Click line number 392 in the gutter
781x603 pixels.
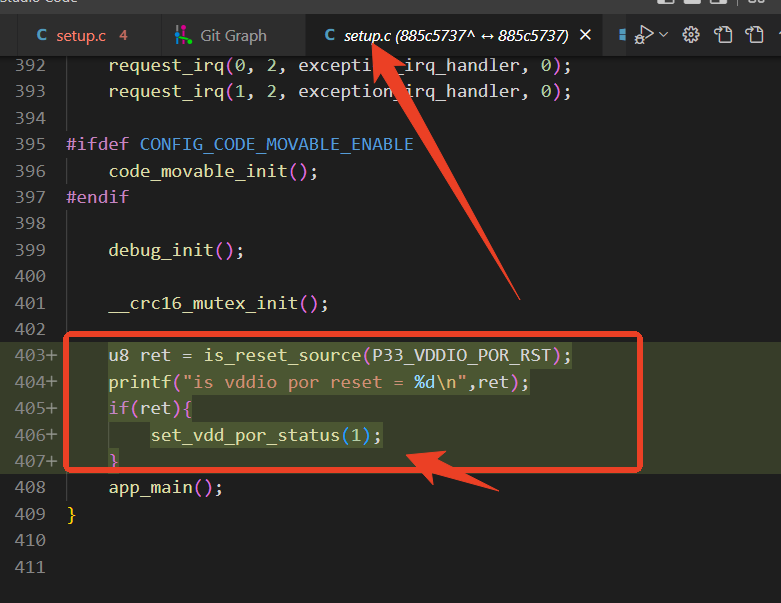point(30,65)
